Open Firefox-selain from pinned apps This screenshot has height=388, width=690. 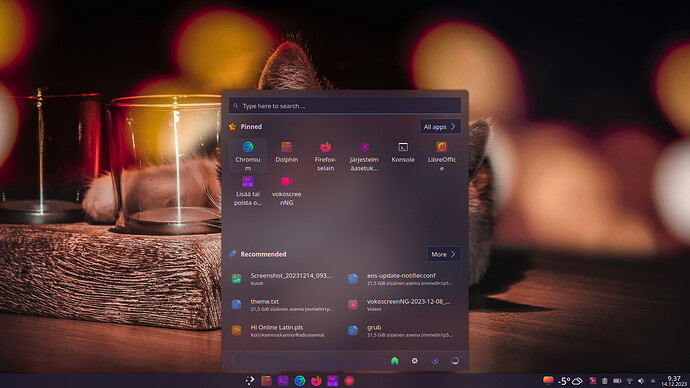click(325, 155)
